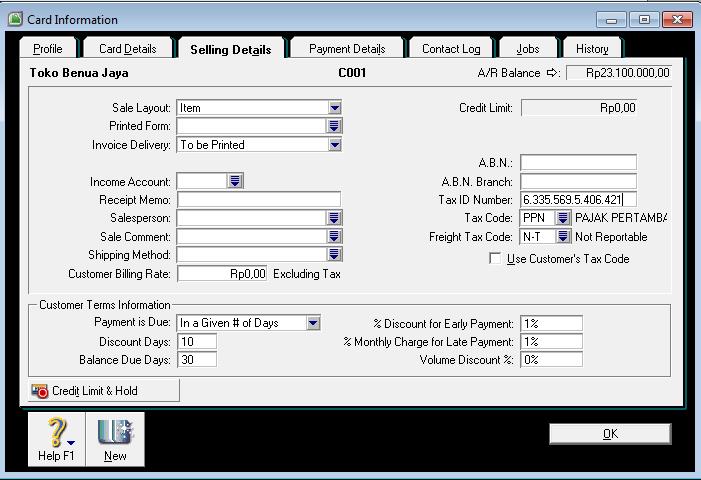Click the New card icon
The image size is (701, 480).
(115, 432)
